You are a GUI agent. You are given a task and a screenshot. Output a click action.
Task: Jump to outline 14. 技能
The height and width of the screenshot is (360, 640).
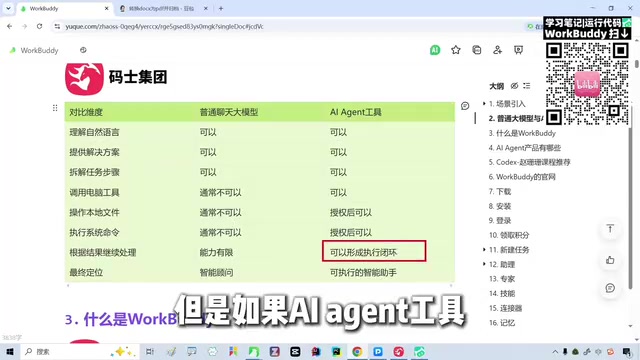pyautogui.click(x=502, y=293)
